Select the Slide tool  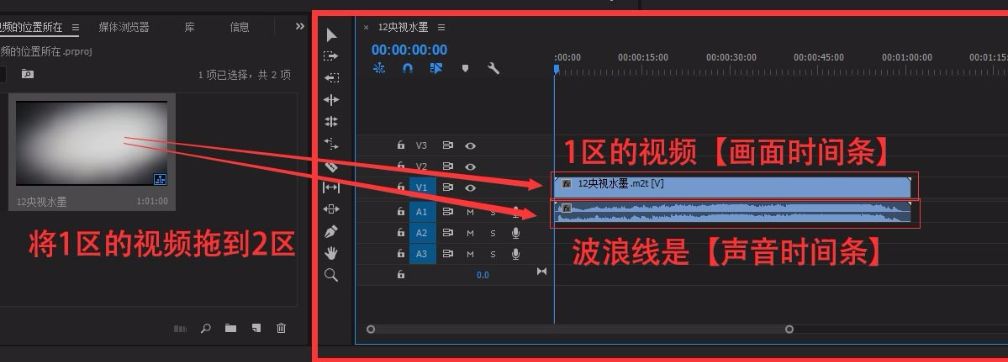(331, 209)
